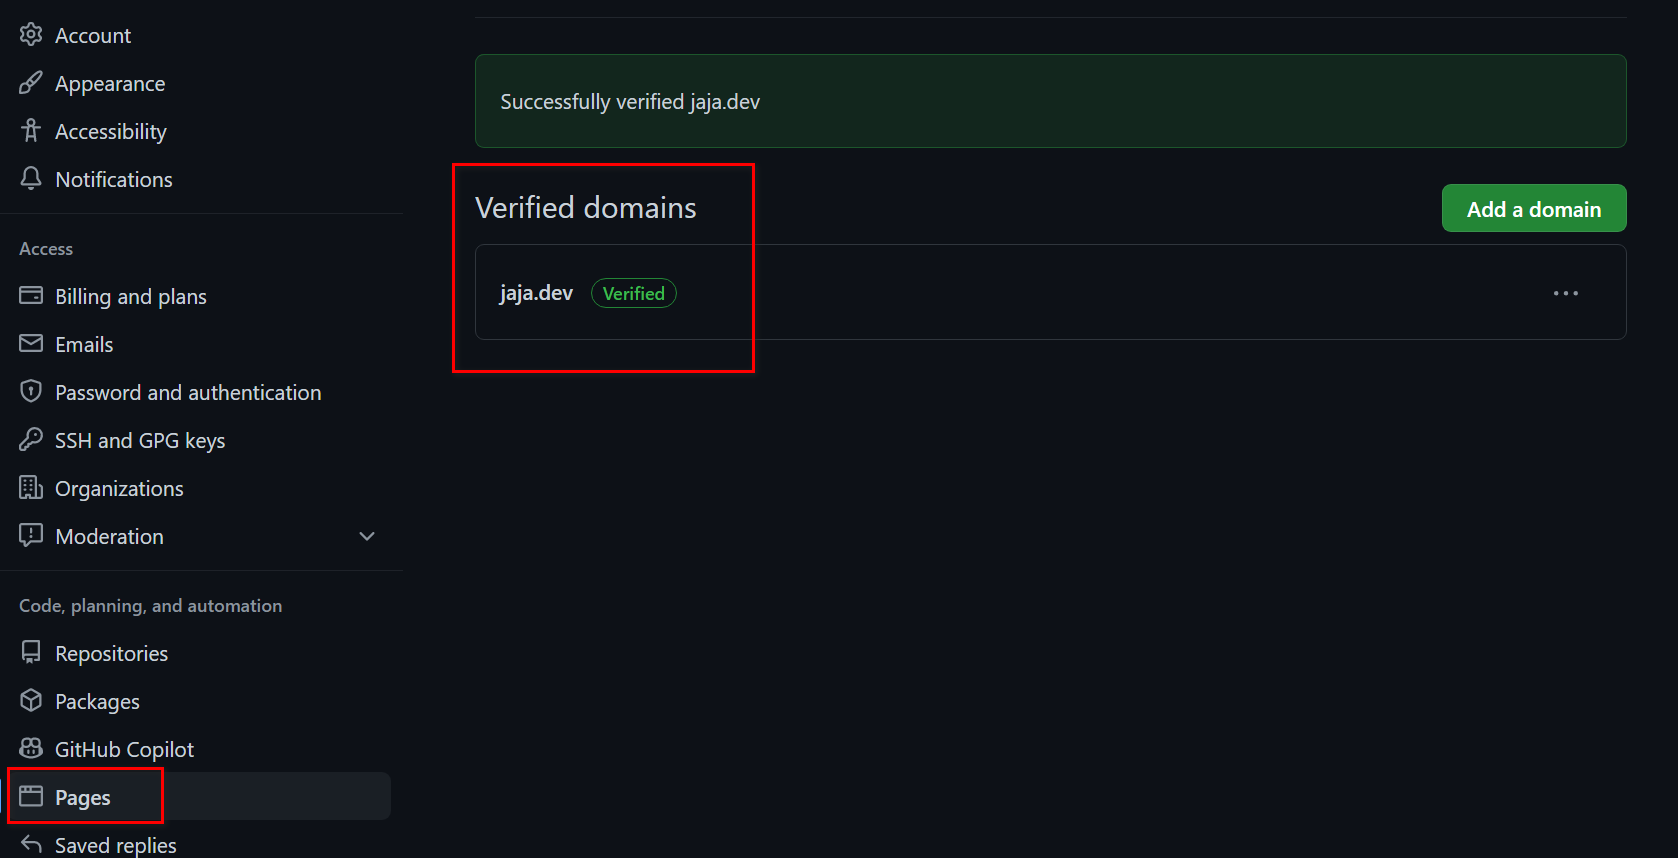Click the GitHub Copilot icon

coord(31,749)
